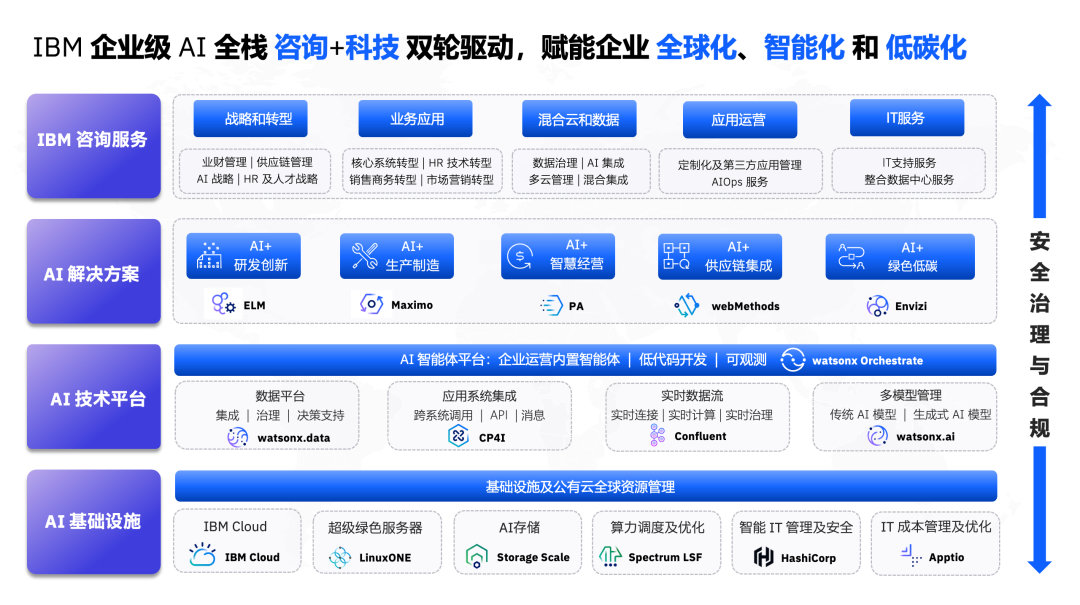The width and height of the screenshot is (1080, 605).
Task: Click the 集成 | 治理 | 决策支持 text
Action: pyautogui.click(x=280, y=415)
